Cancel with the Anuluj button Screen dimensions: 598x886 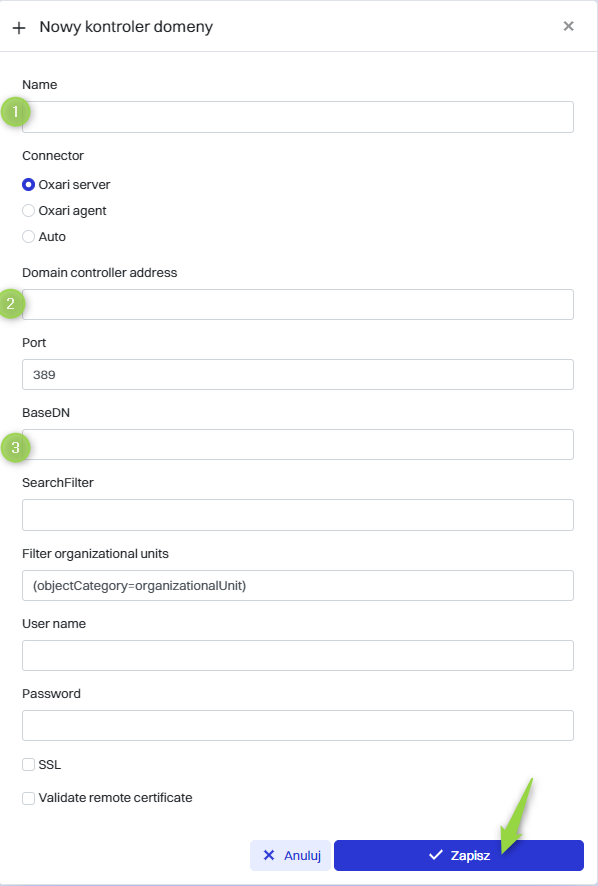pyautogui.click(x=291, y=855)
